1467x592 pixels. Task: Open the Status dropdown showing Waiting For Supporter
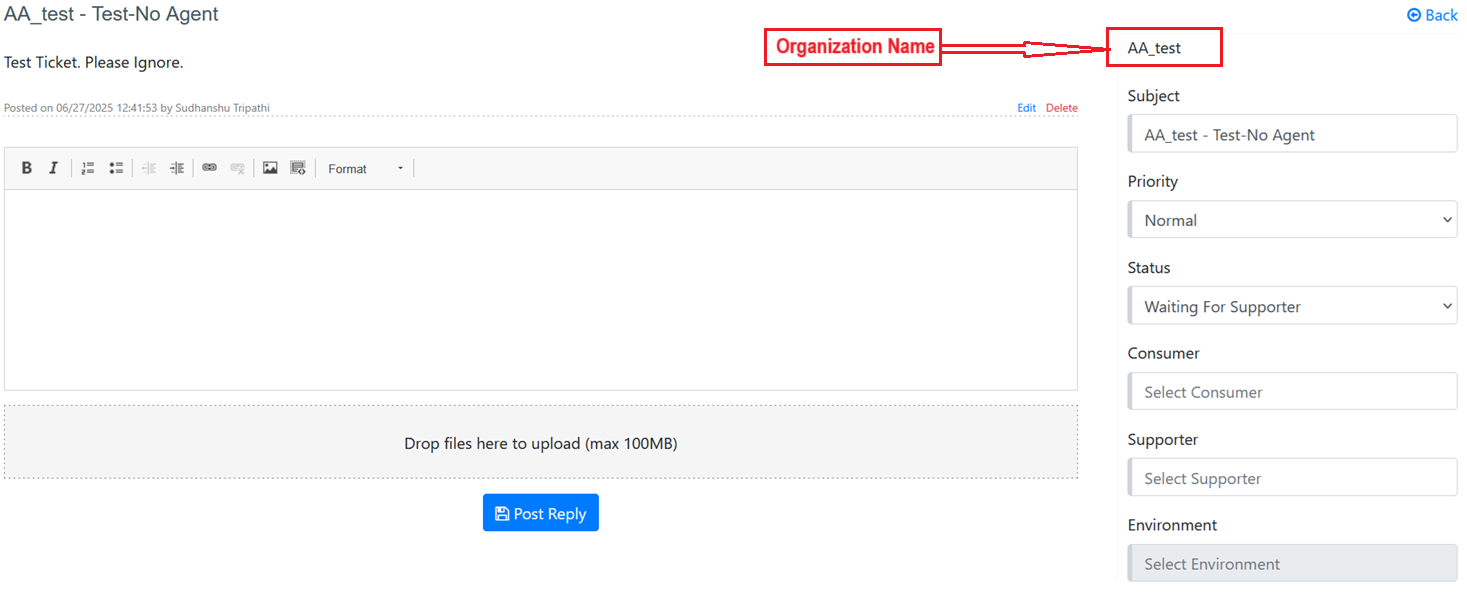pos(1292,306)
